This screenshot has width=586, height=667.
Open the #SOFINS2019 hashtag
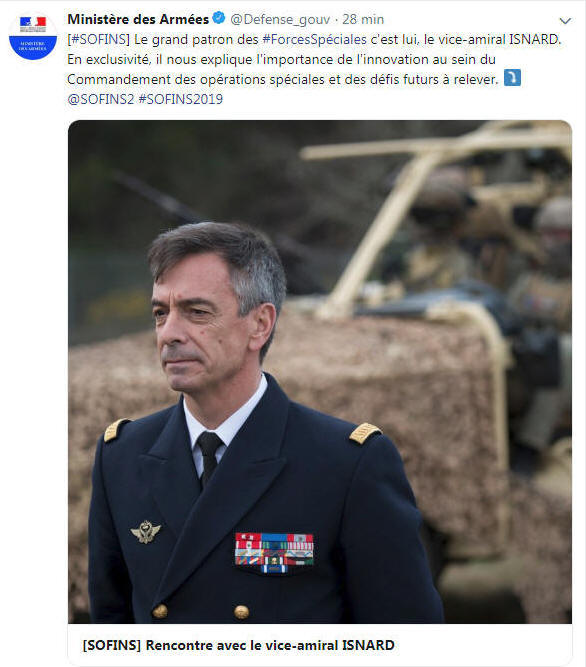coord(181,99)
